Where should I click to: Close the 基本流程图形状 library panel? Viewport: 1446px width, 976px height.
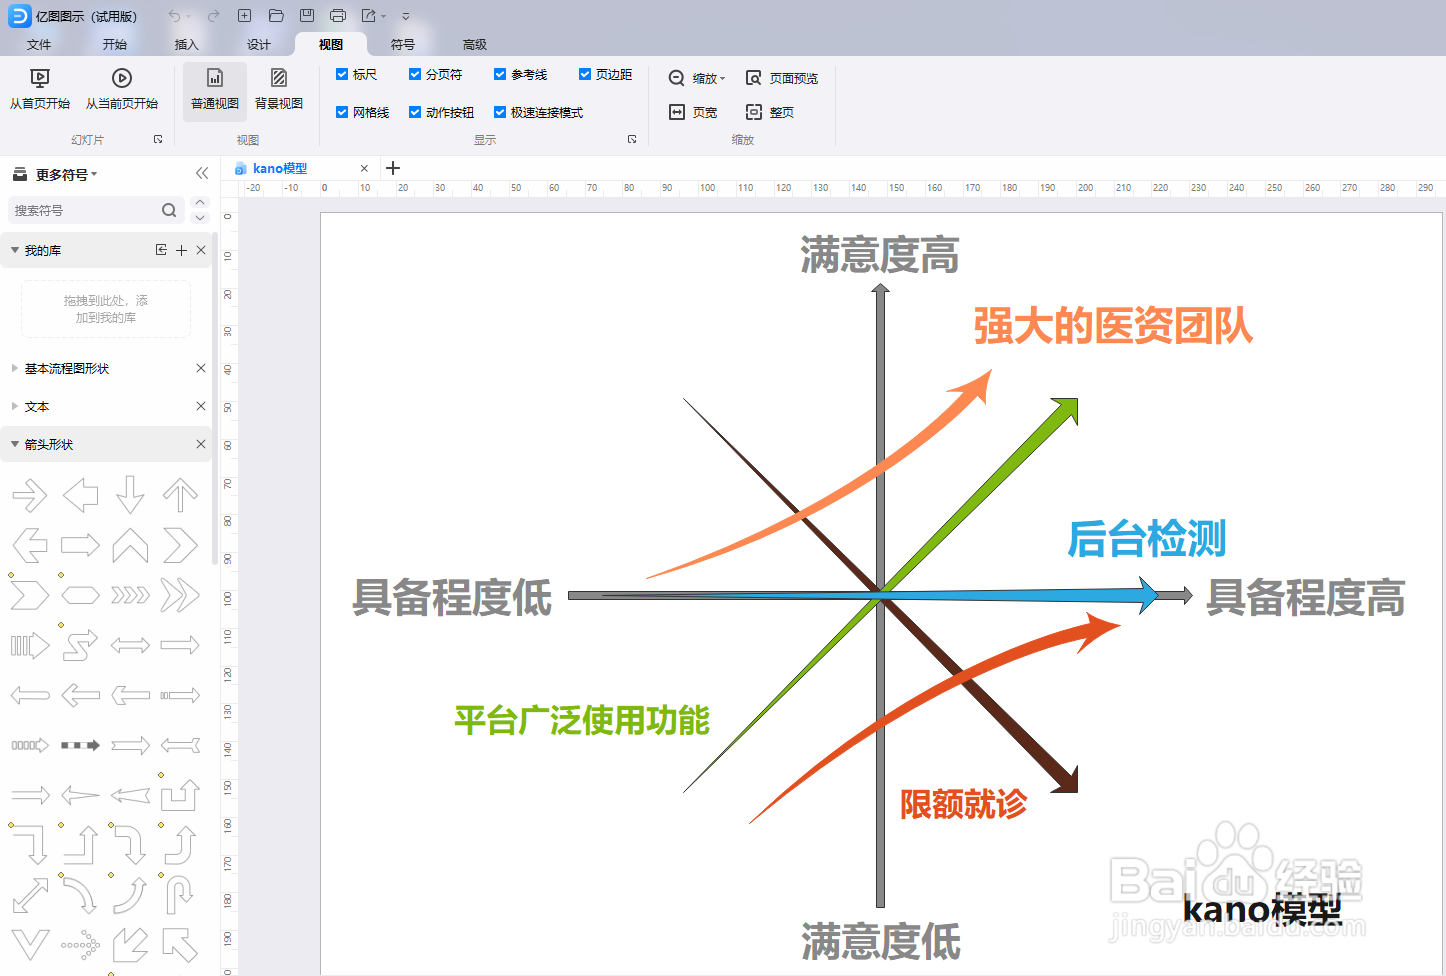click(200, 368)
